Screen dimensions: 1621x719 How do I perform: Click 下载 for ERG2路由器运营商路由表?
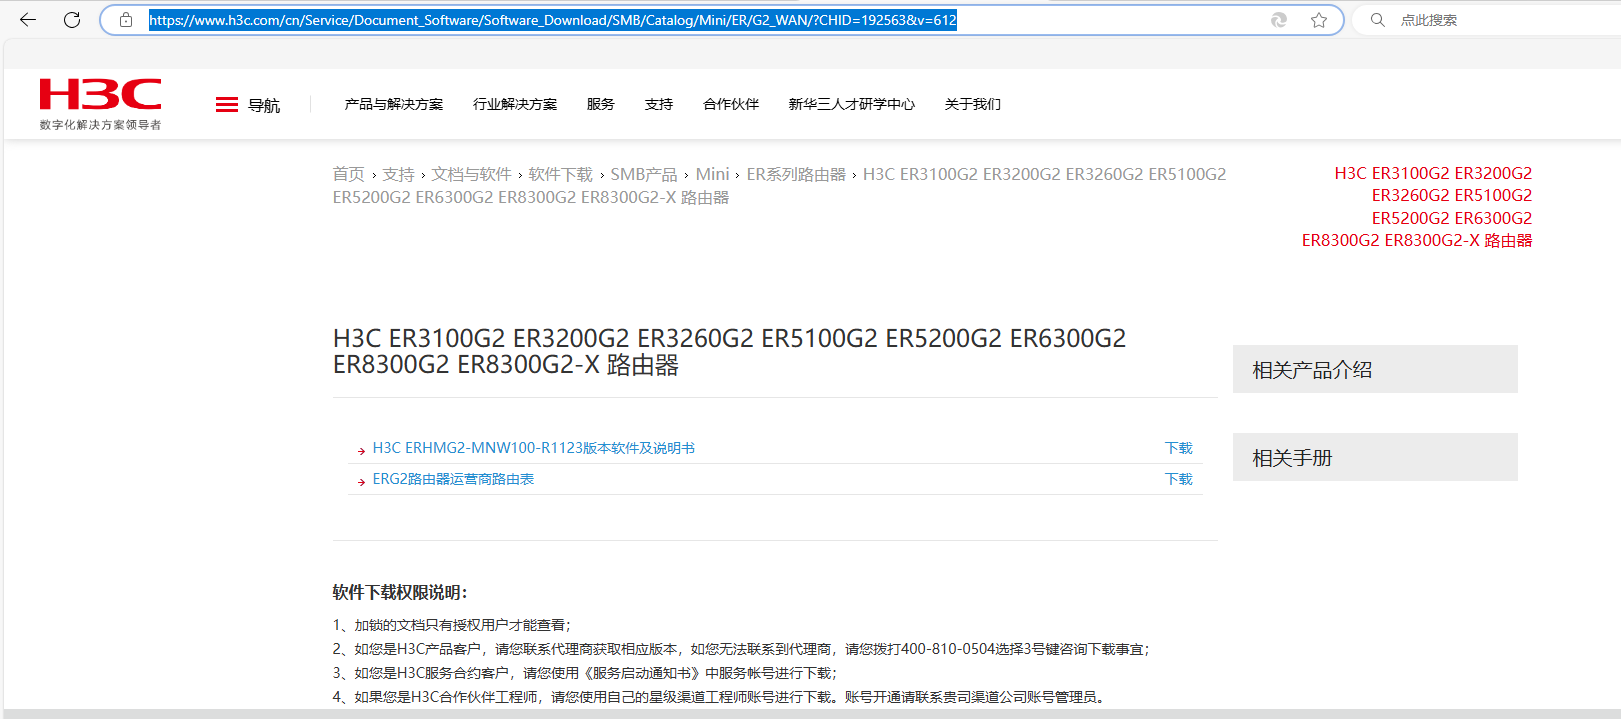point(1179,479)
